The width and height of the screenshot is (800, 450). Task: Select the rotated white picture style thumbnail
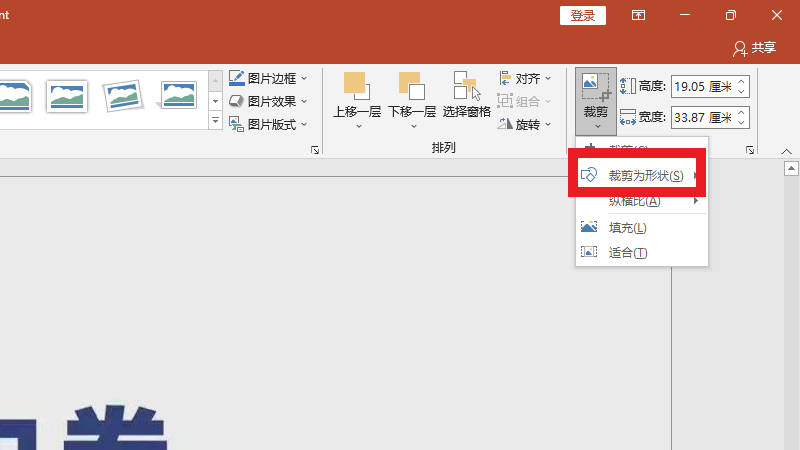pyautogui.click(x=122, y=96)
